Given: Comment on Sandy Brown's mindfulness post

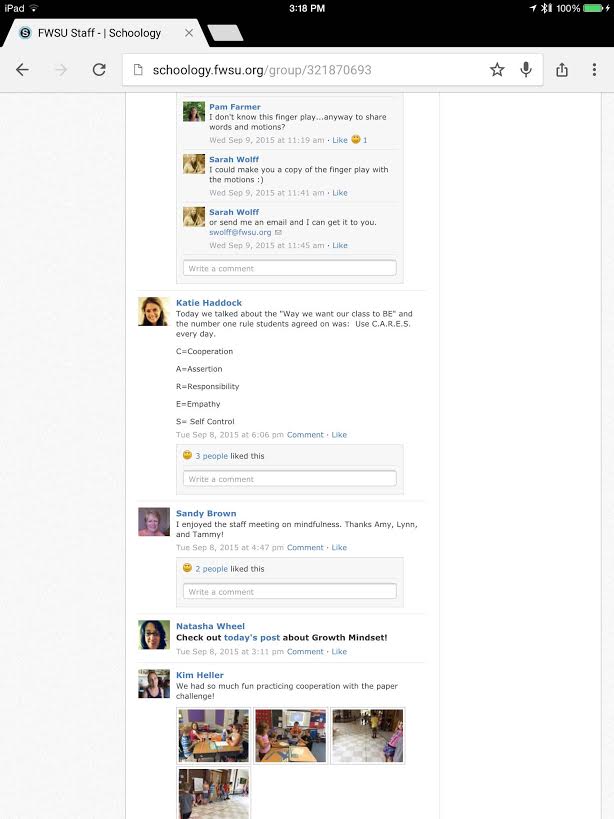Looking at the screenshot, I should coord(305,547).
